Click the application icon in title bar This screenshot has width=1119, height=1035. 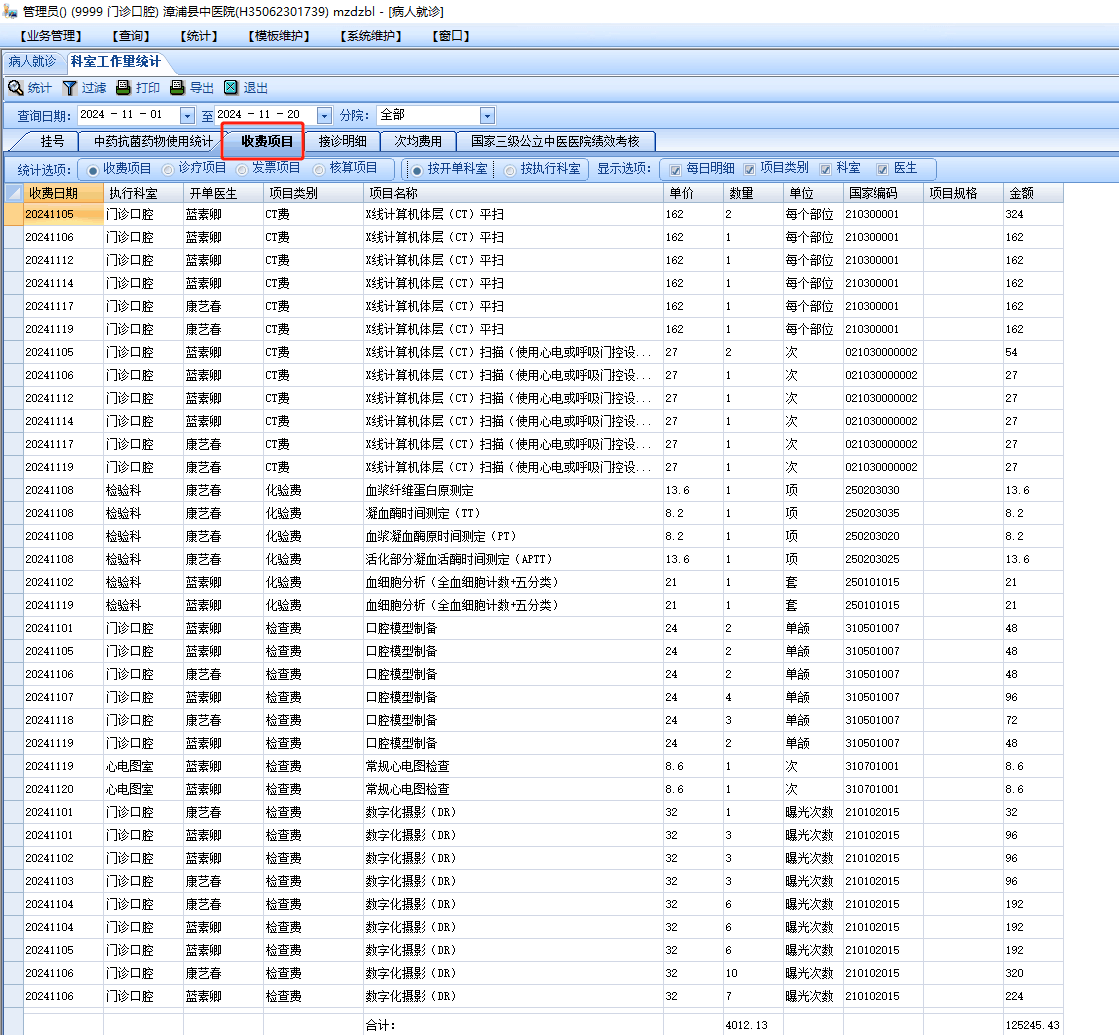pos(9,11)
